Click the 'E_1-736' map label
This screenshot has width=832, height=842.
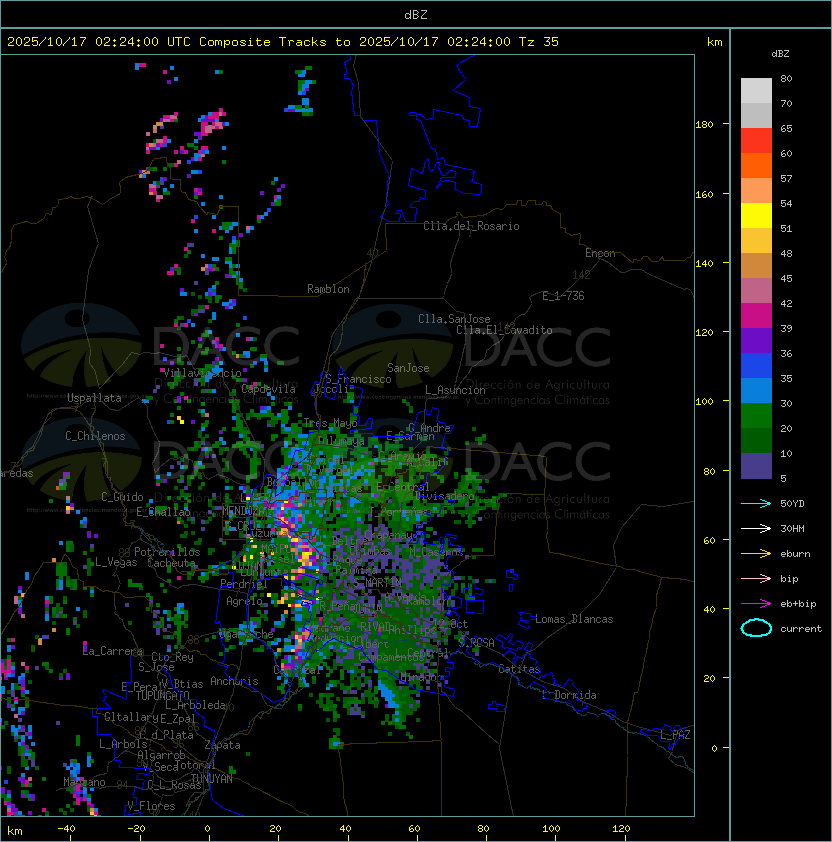pyautogui.click(x=563, y=296)
